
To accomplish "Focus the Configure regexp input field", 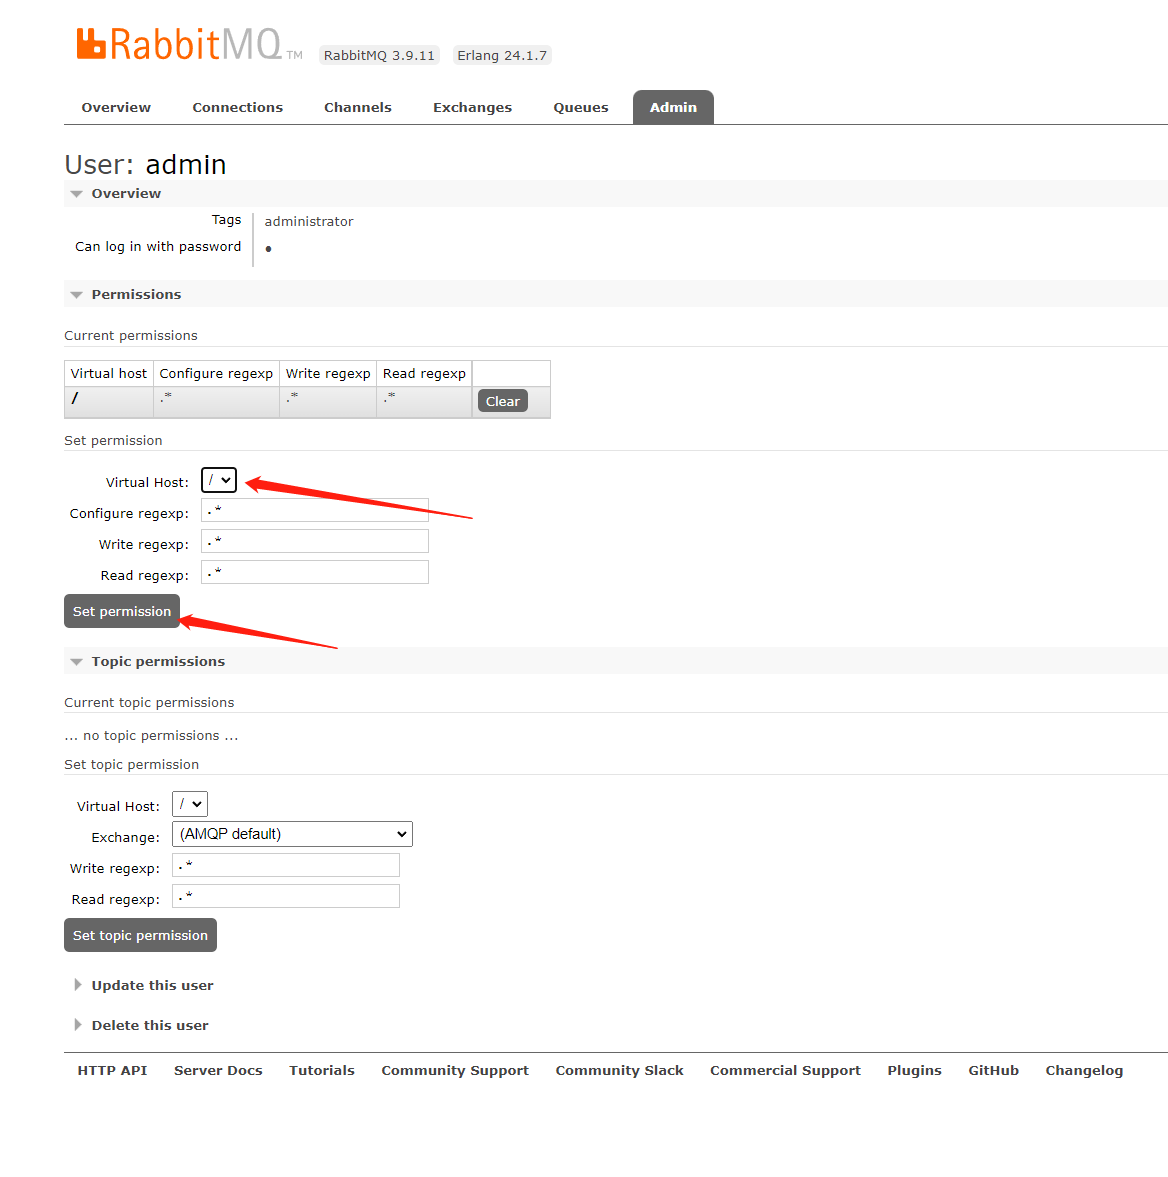I will click(315, 510).
